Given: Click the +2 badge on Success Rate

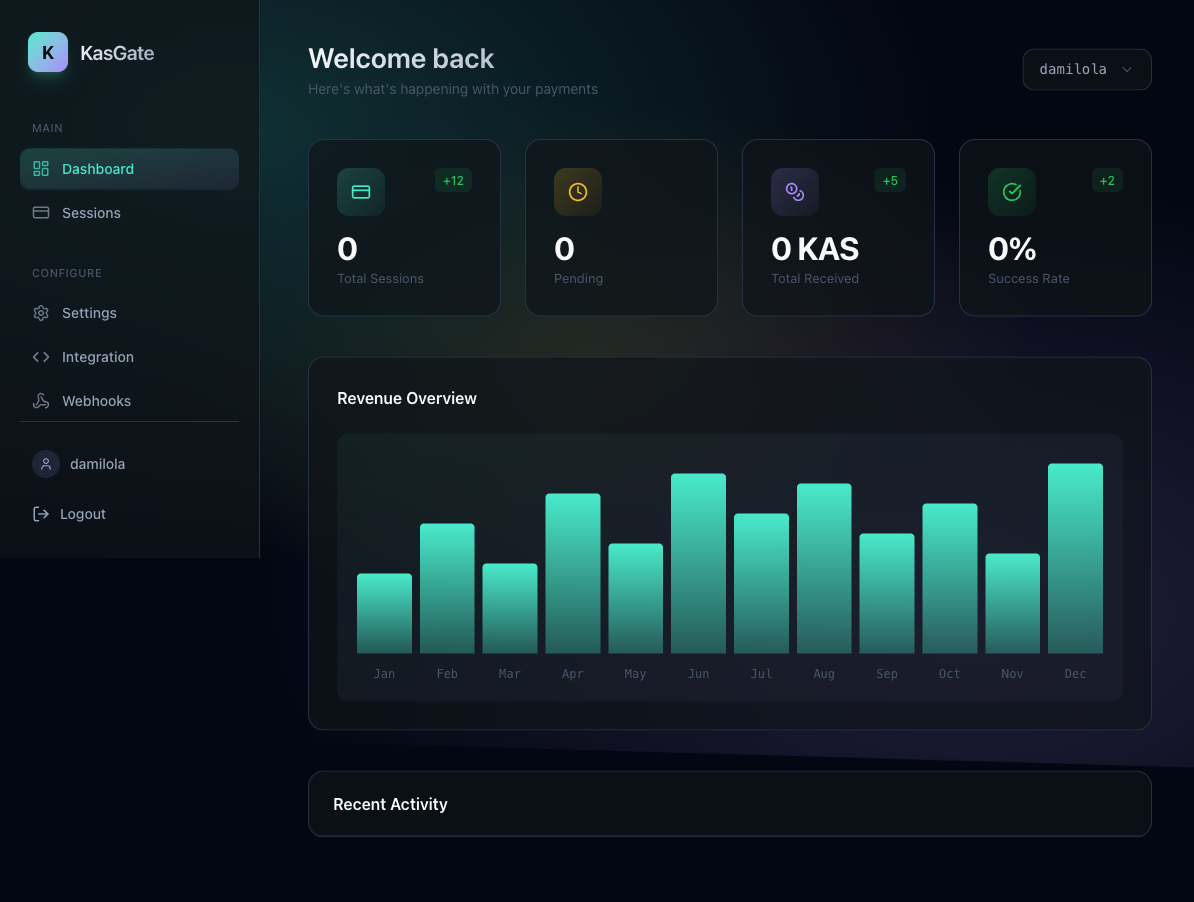Looking at the screenshot, I should [1107, 180].
